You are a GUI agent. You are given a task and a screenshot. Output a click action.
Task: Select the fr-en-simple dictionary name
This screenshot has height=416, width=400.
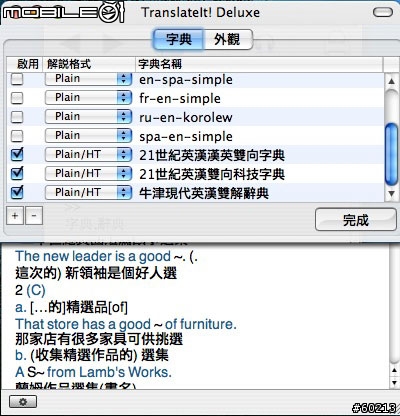click(180, 99)
